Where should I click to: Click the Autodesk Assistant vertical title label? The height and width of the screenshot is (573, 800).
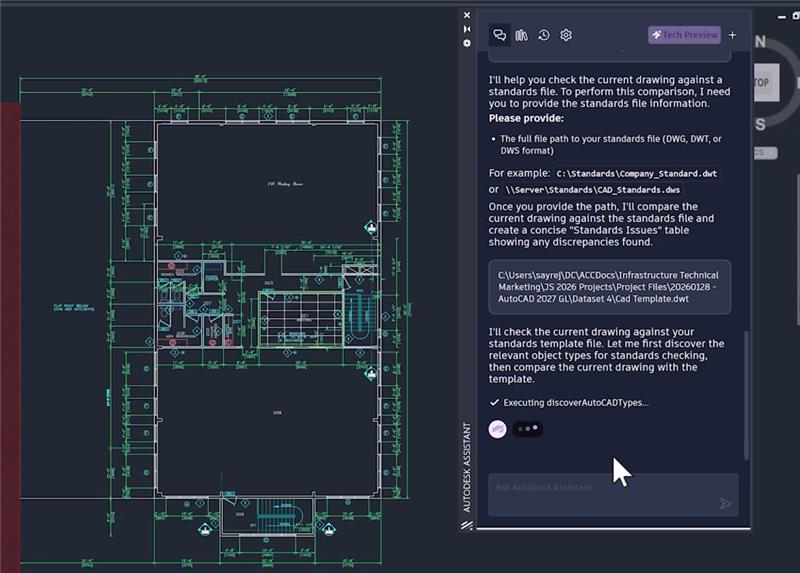coord(467,467)
